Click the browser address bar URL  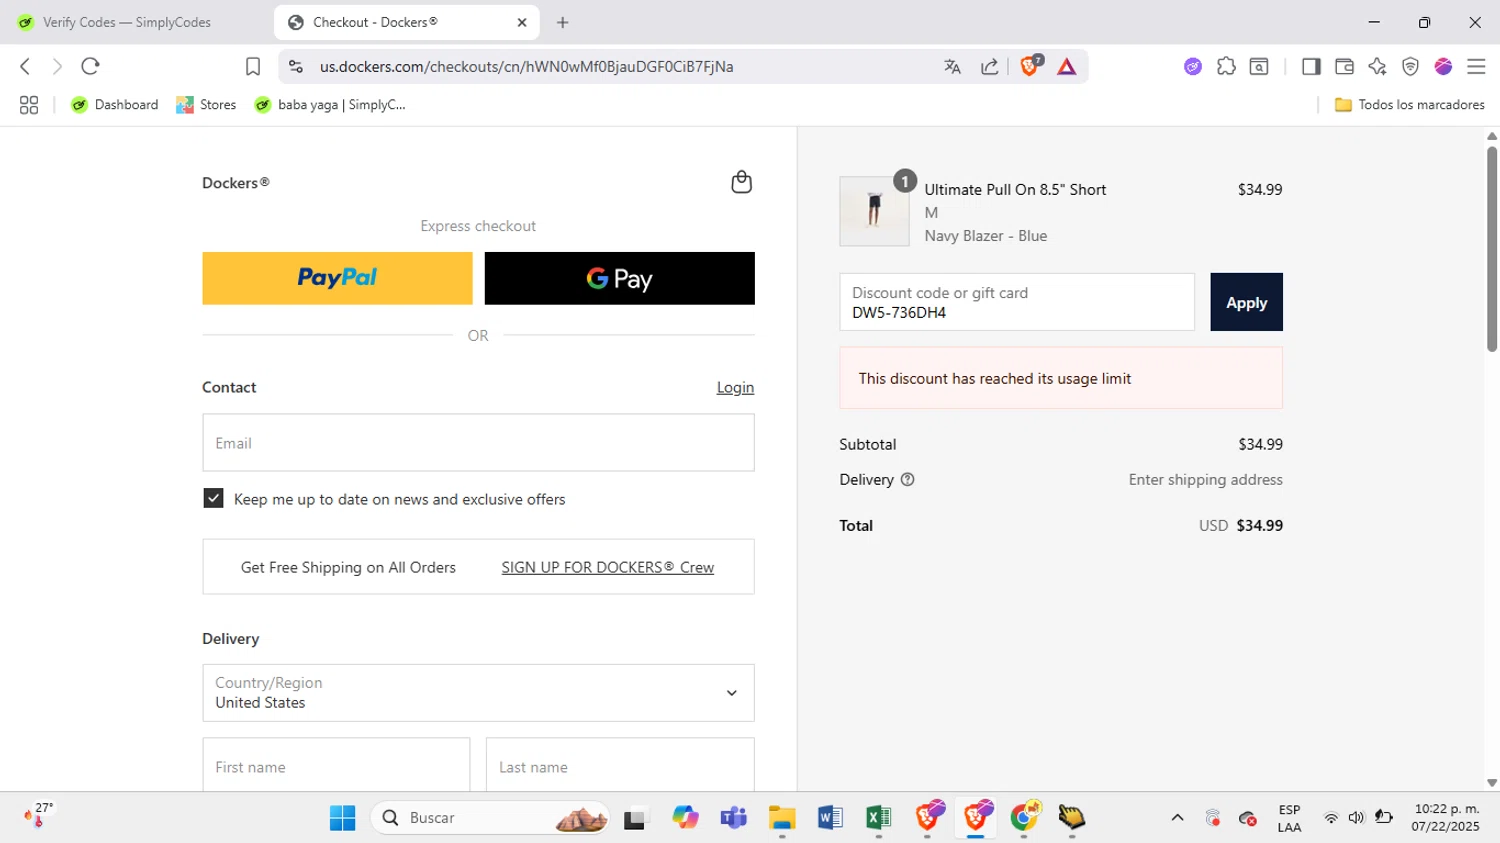coord(526,66)
